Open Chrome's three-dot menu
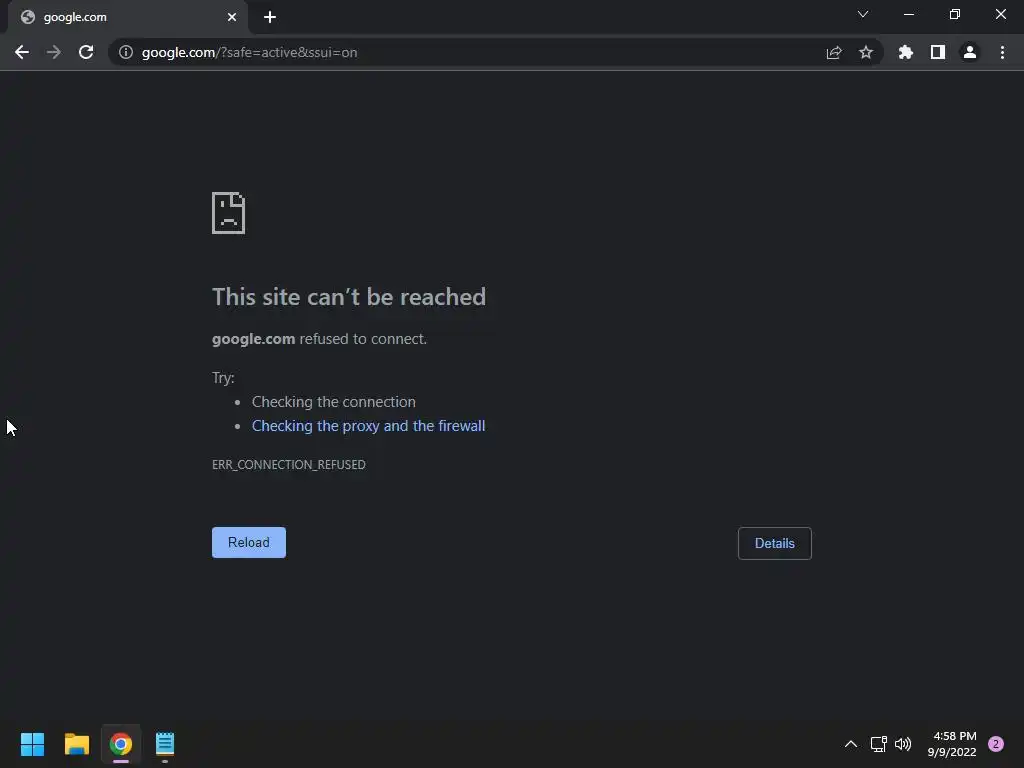 coord(1002,52)
